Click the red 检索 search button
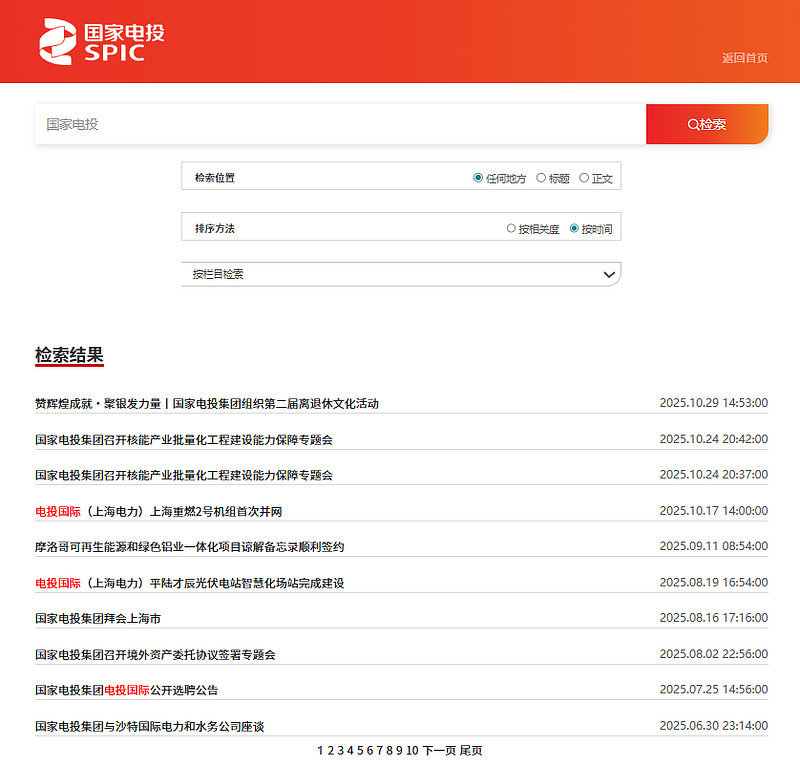Screen dimensions: 800x766 [x=707, y=124]
